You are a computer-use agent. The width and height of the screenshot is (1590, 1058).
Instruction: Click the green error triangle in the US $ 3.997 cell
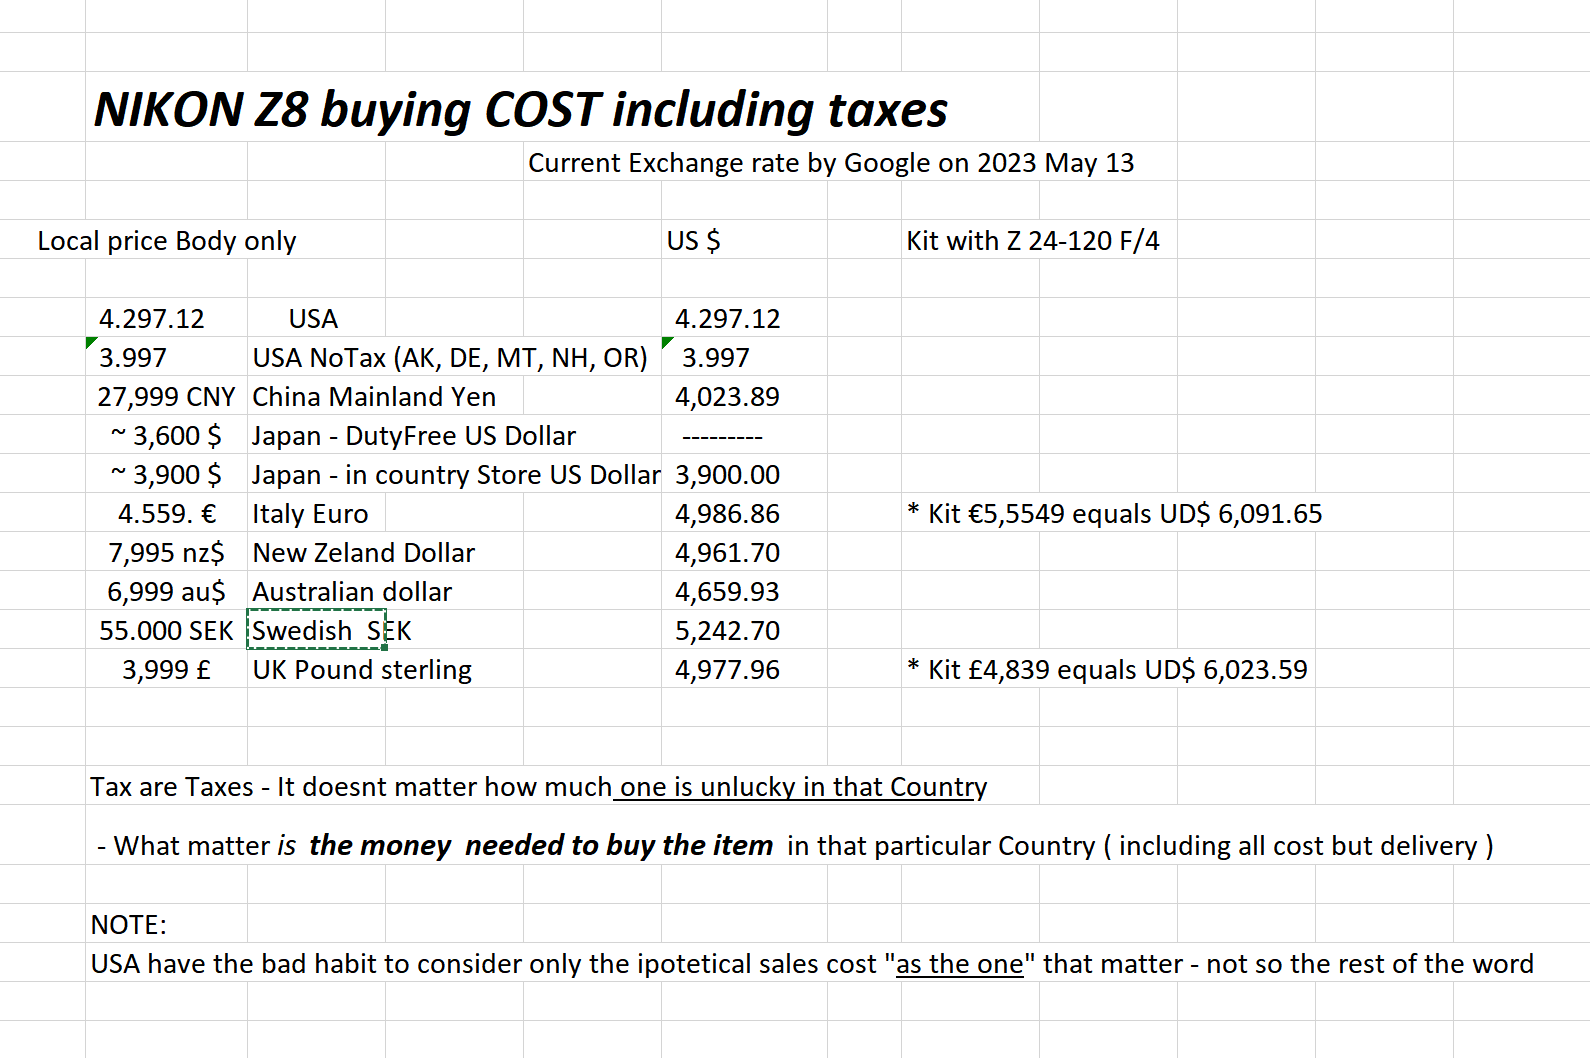667,343
